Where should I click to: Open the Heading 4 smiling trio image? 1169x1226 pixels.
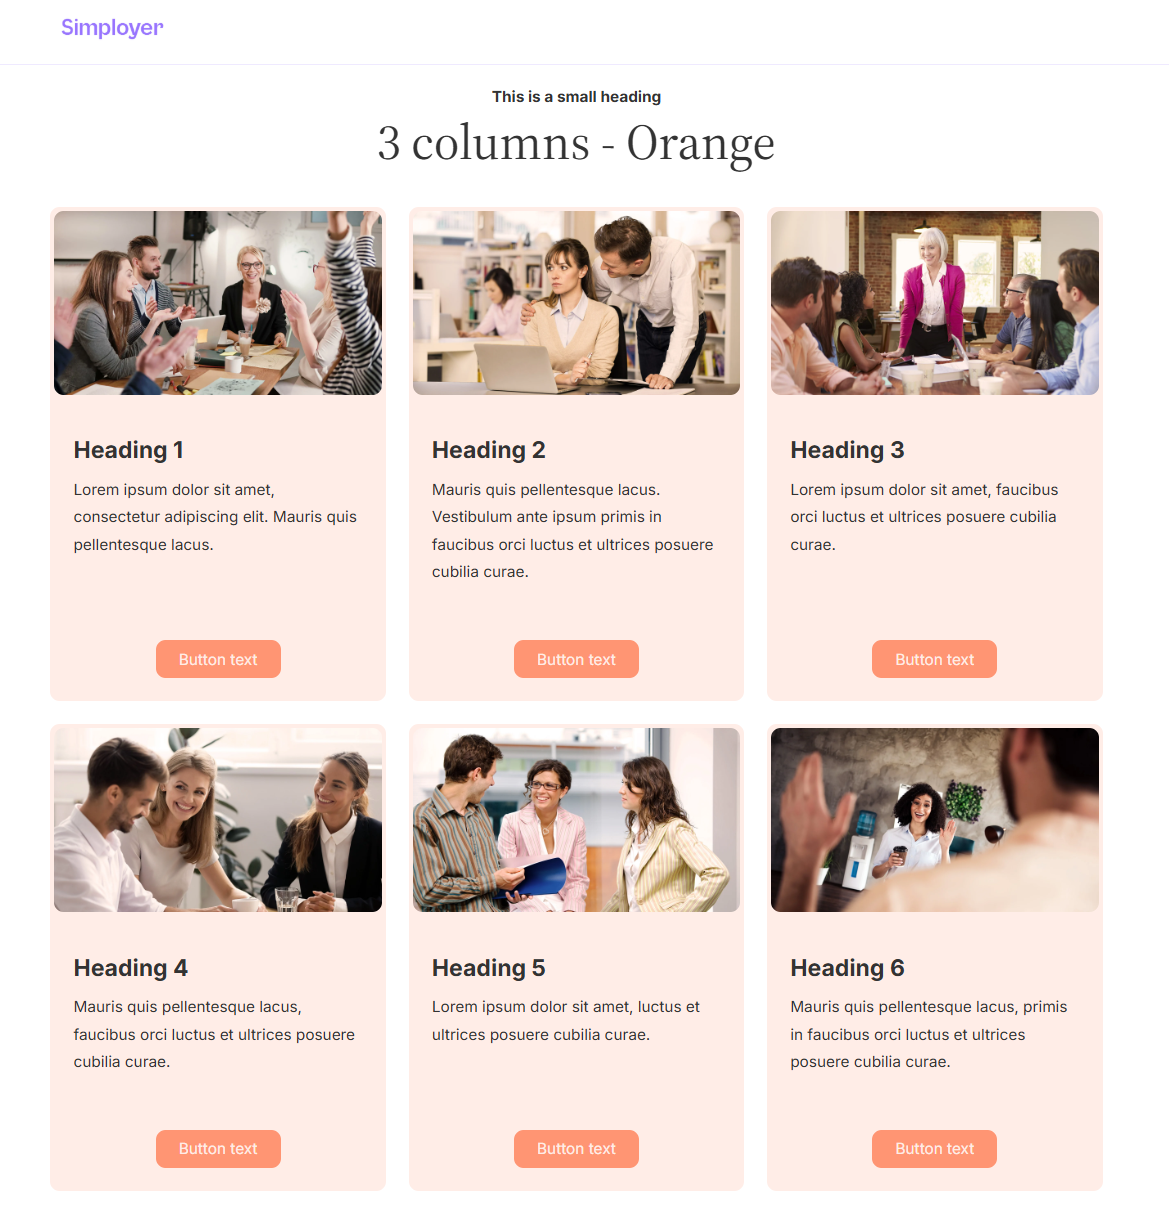pyautogui.click(x=218, y=820)
